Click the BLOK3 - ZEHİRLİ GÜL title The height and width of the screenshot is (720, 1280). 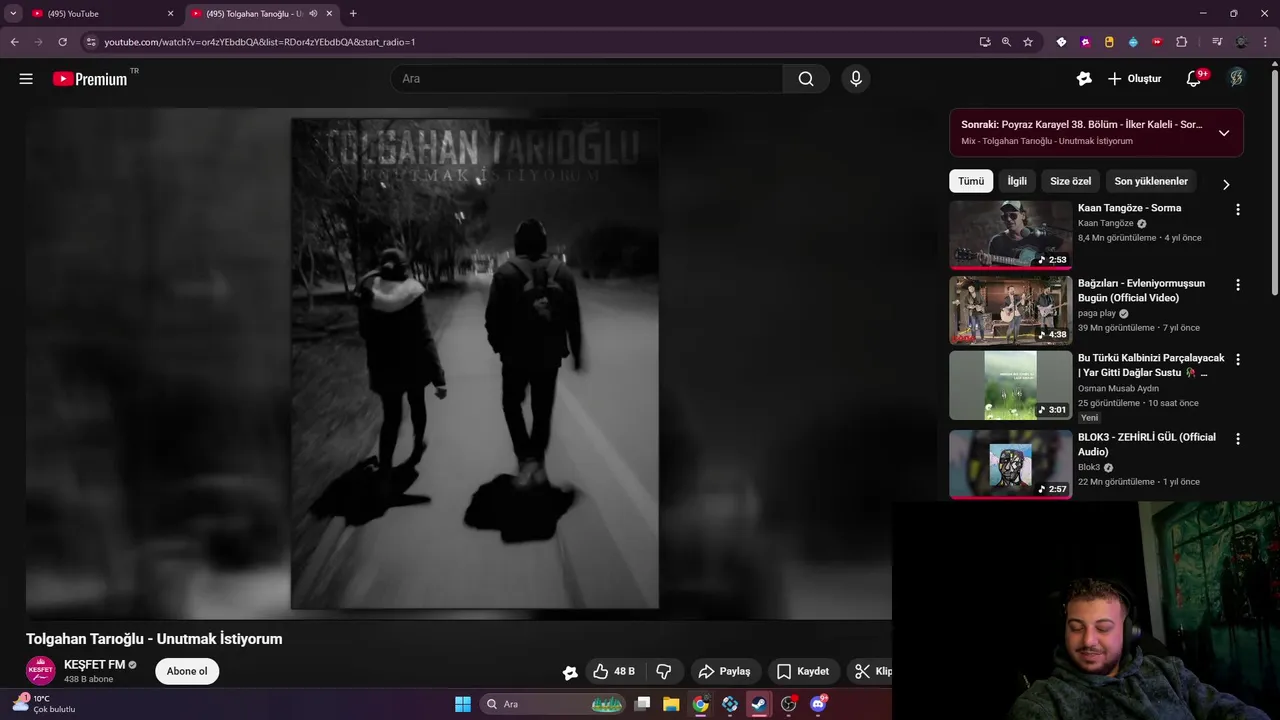(1147, 444)
